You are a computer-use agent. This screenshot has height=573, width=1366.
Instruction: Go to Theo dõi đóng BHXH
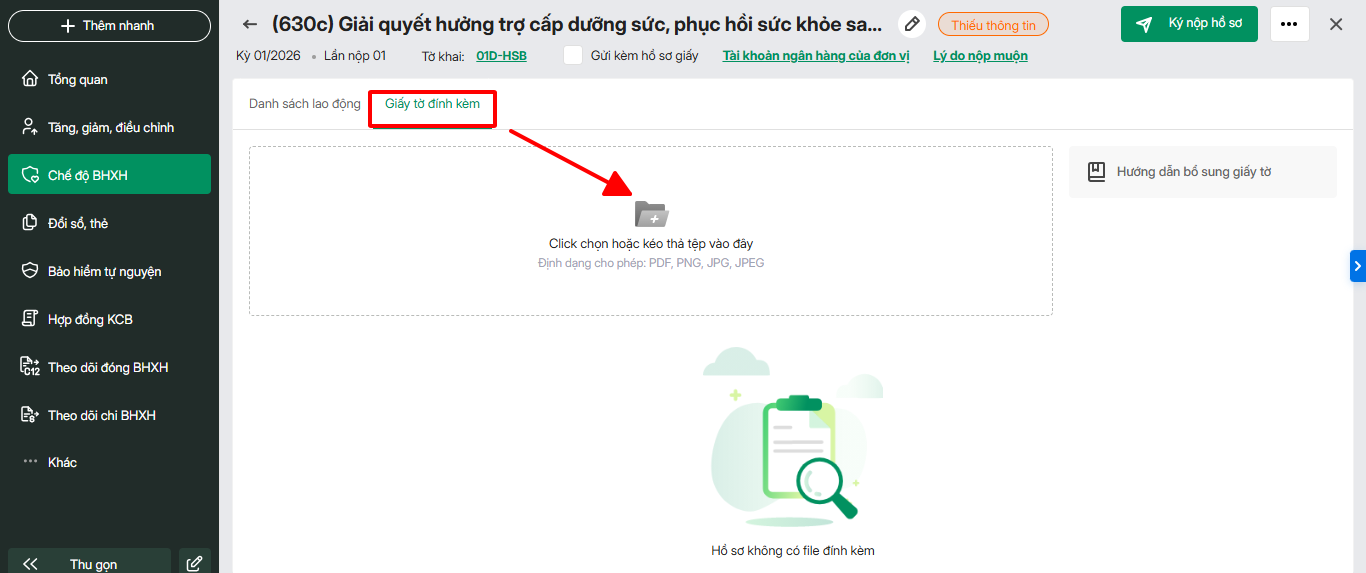point(108,367)
